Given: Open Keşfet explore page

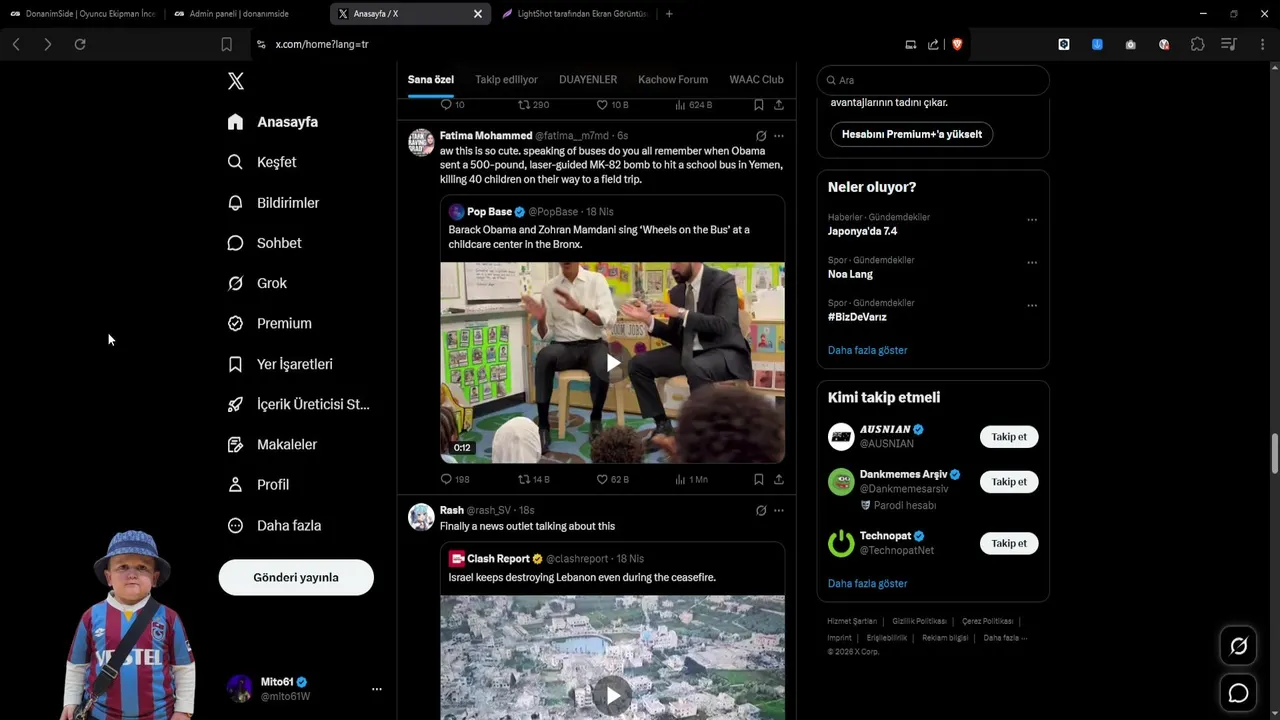Looking at the screenshot, I should [262, 162].
